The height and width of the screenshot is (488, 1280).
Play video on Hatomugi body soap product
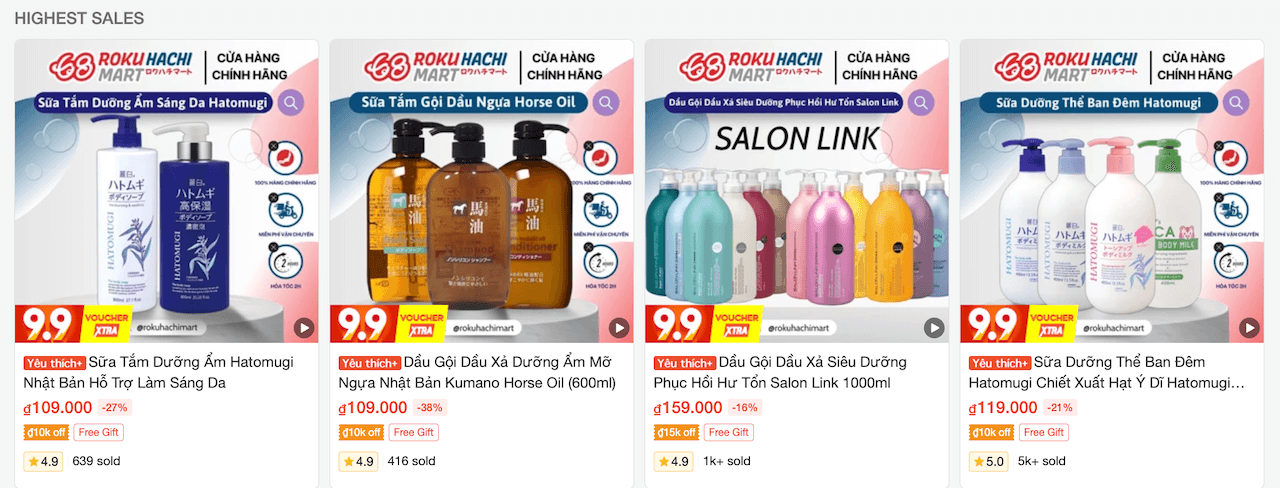304,327
